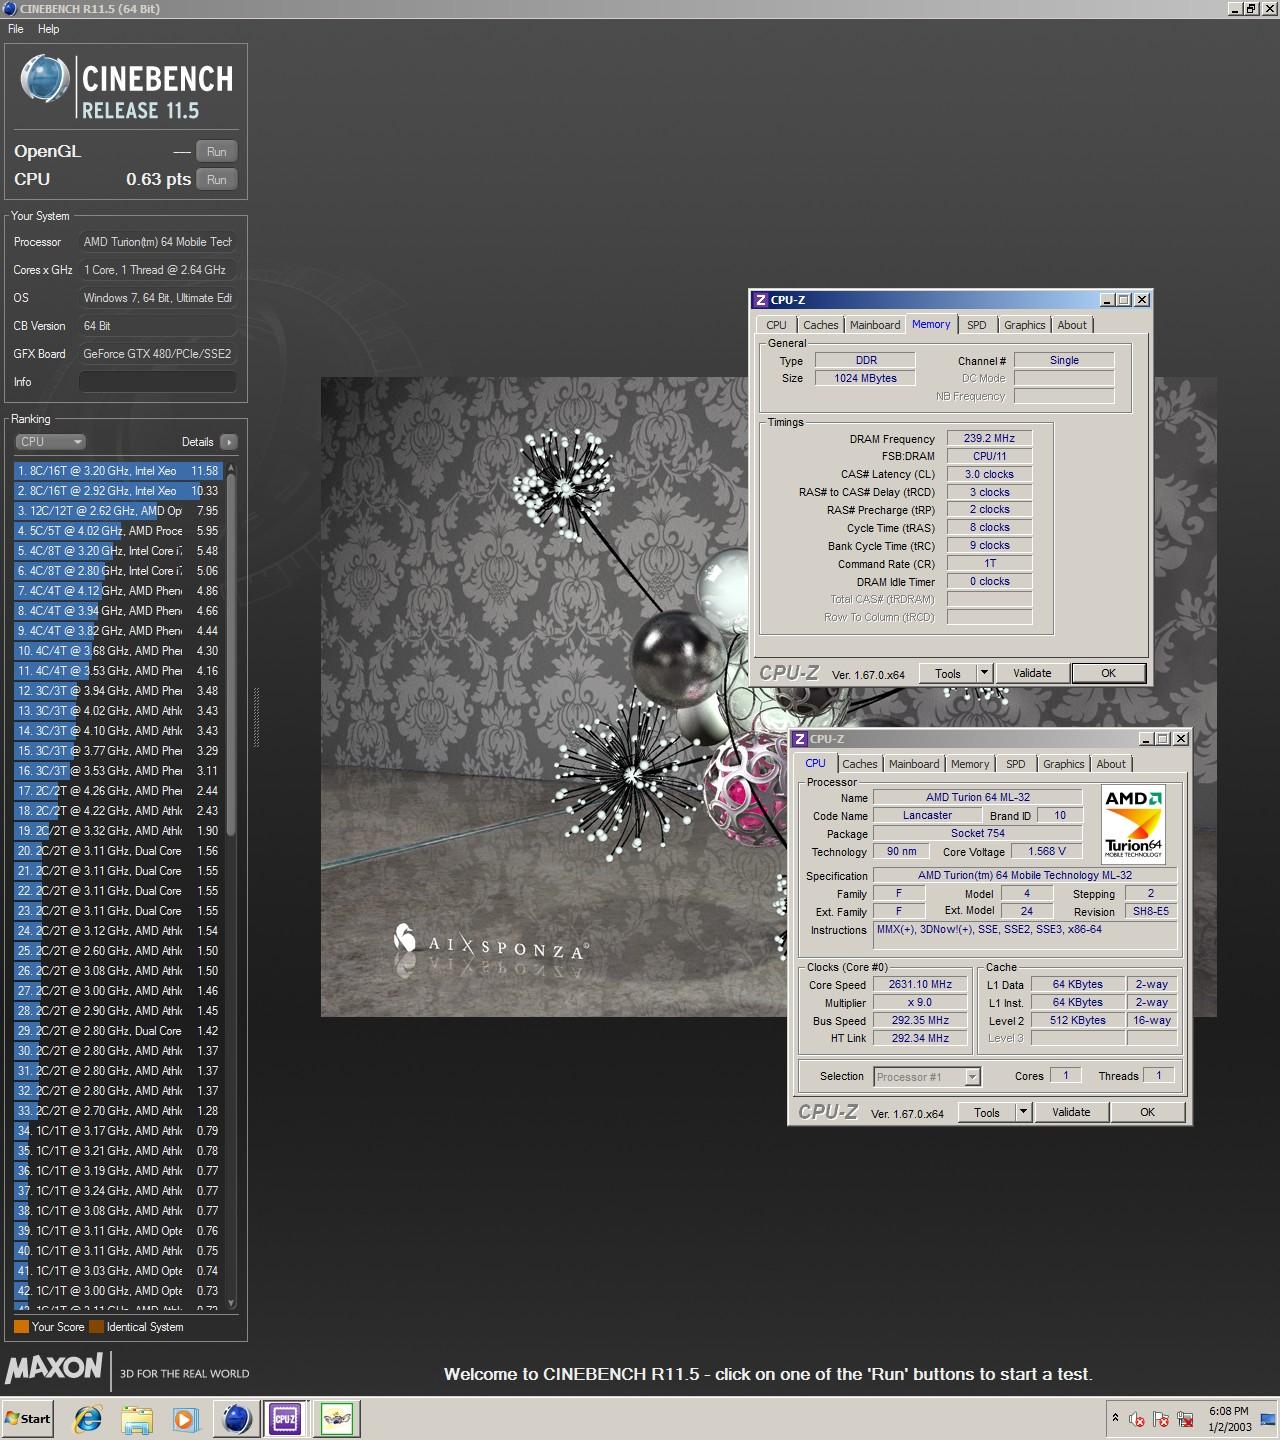Click OK in lower CPU-Z CPU window
The width and height of the screenshot is (1280, 1440).
pos(1147,1112)
